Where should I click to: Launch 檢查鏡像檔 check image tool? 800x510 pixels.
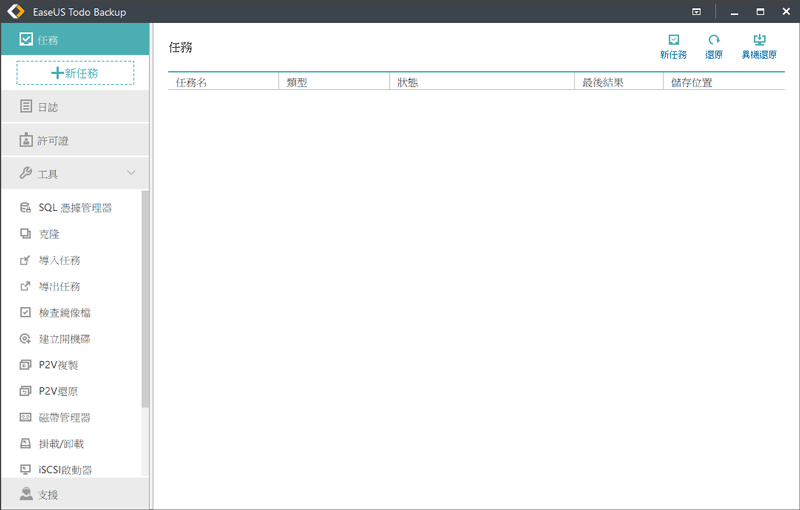65,313
